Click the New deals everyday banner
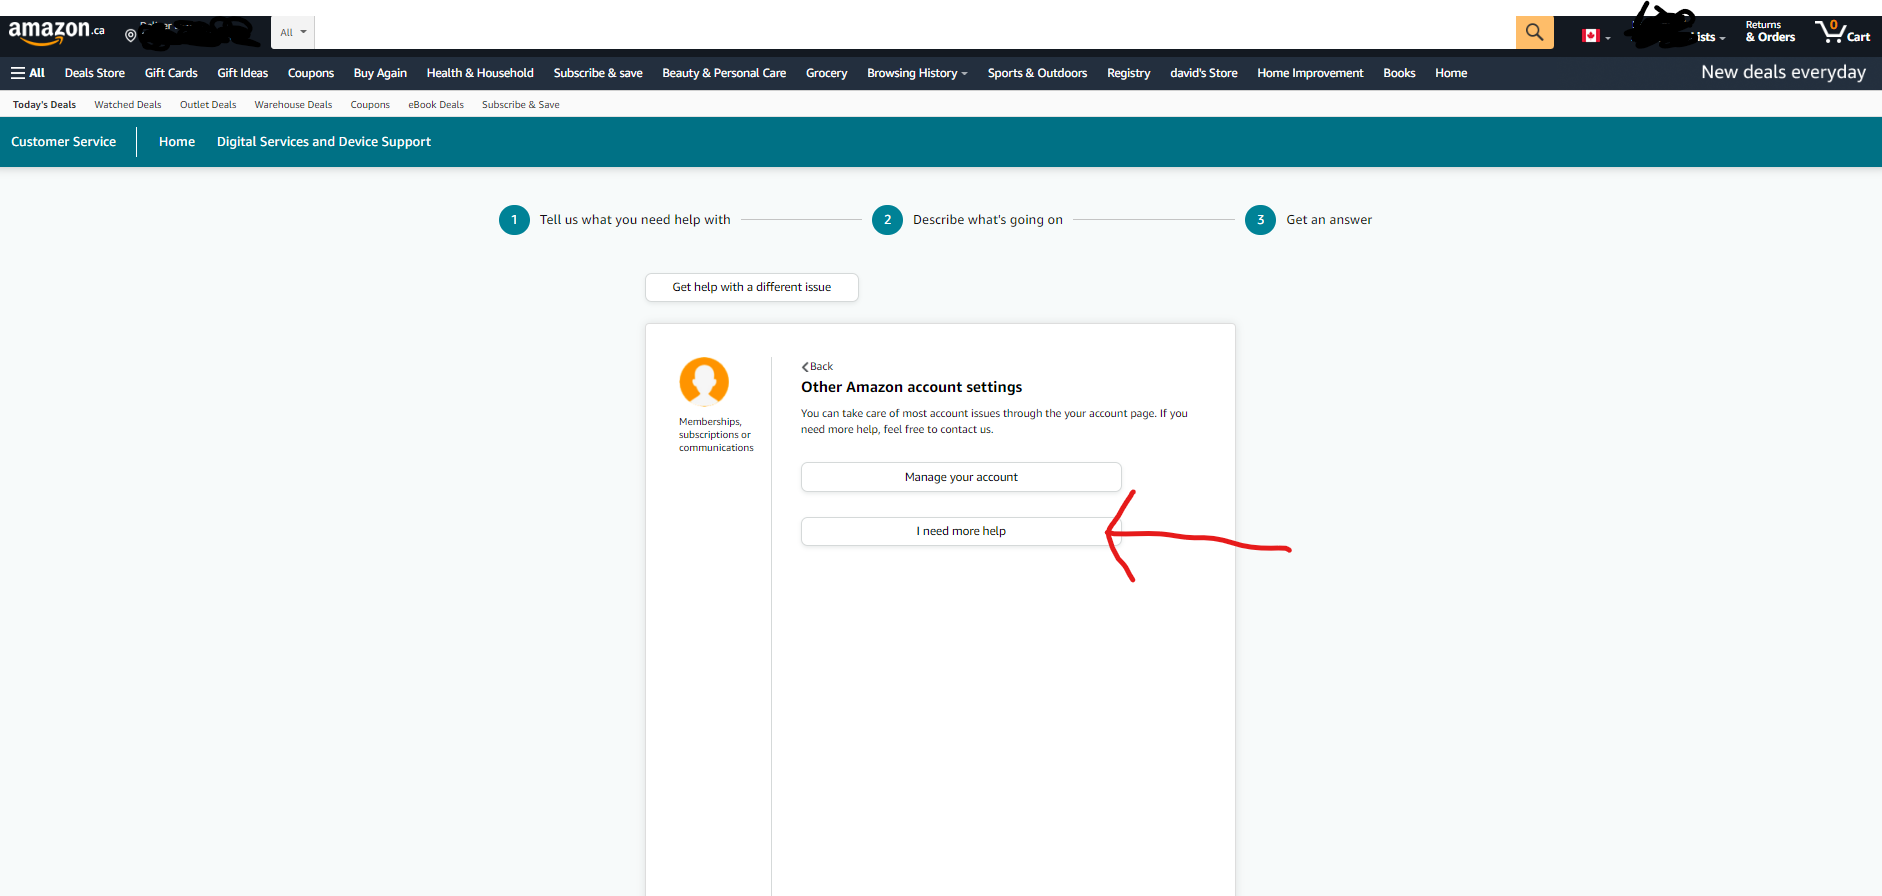 pyautogui.click(x=1783, y=72)
